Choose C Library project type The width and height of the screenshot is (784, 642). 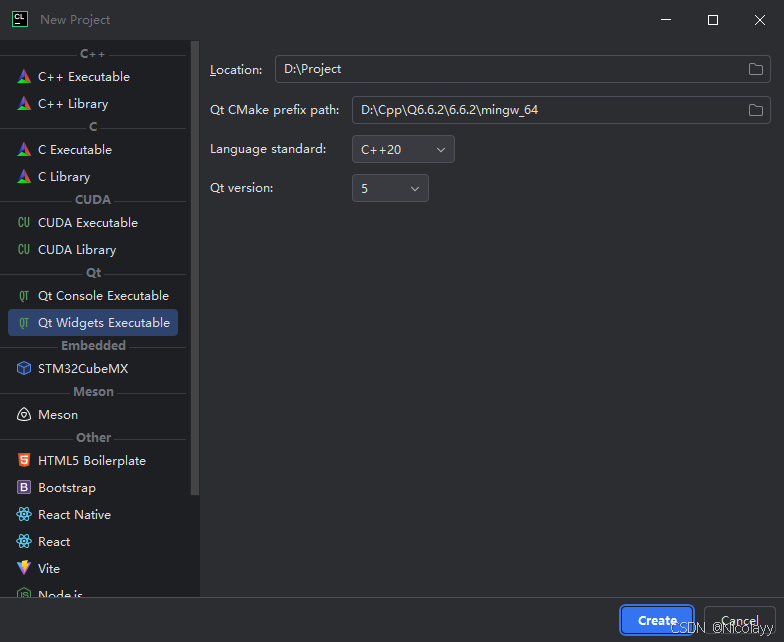click(93, 176)
